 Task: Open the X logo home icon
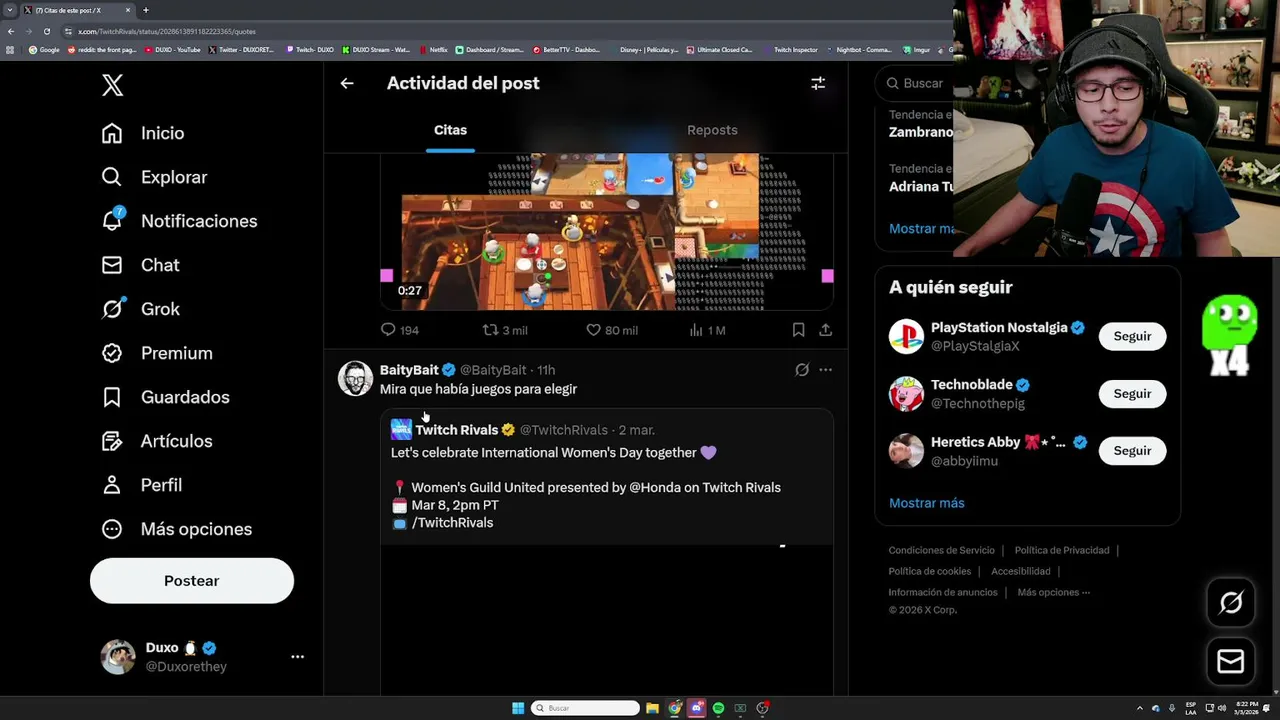click(x=113, y=85)
